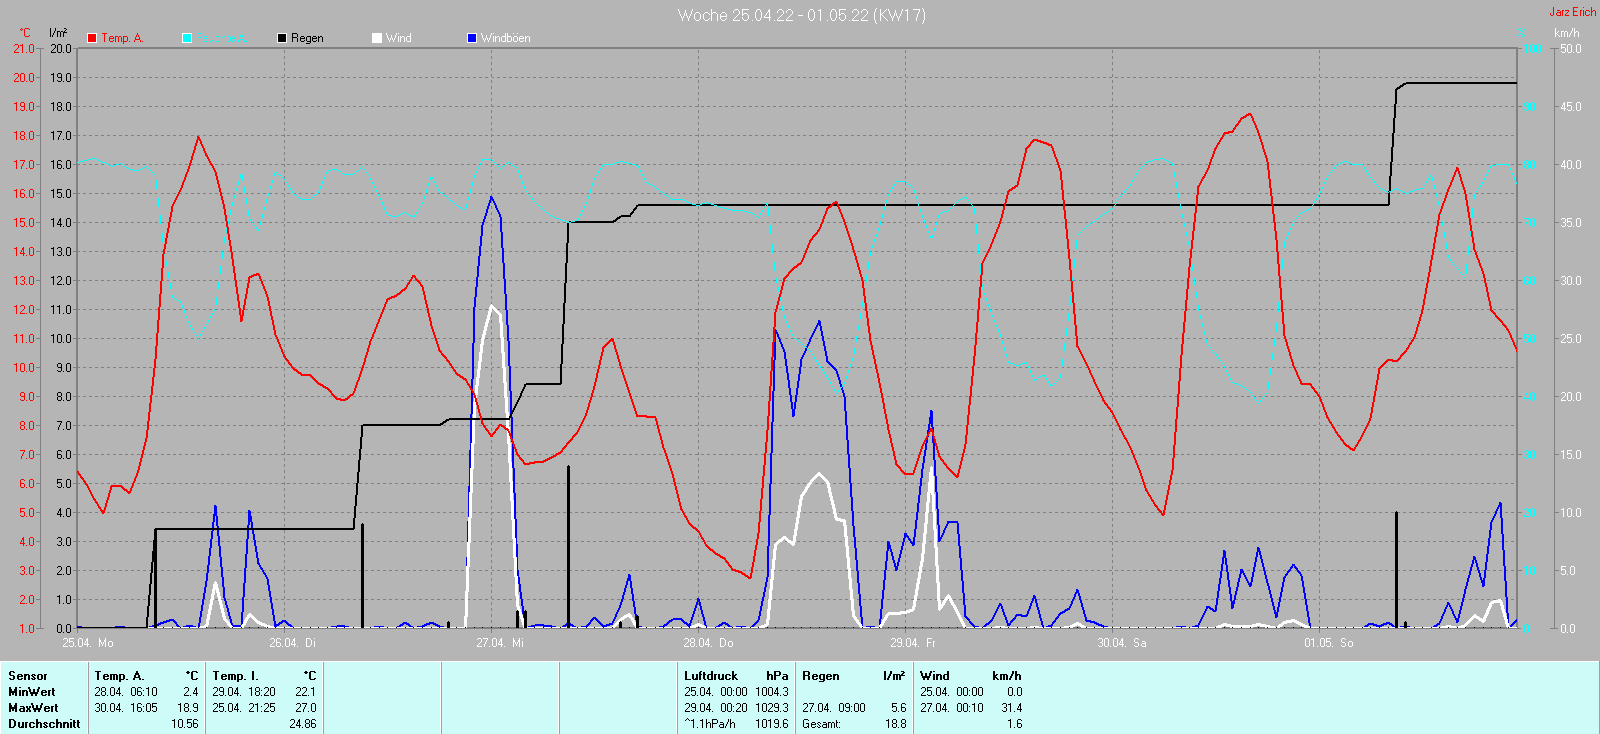The image size is (1600, 734).
Task: Click the 'l/m²' axis unit label above the chart
Action: point(58,33)
